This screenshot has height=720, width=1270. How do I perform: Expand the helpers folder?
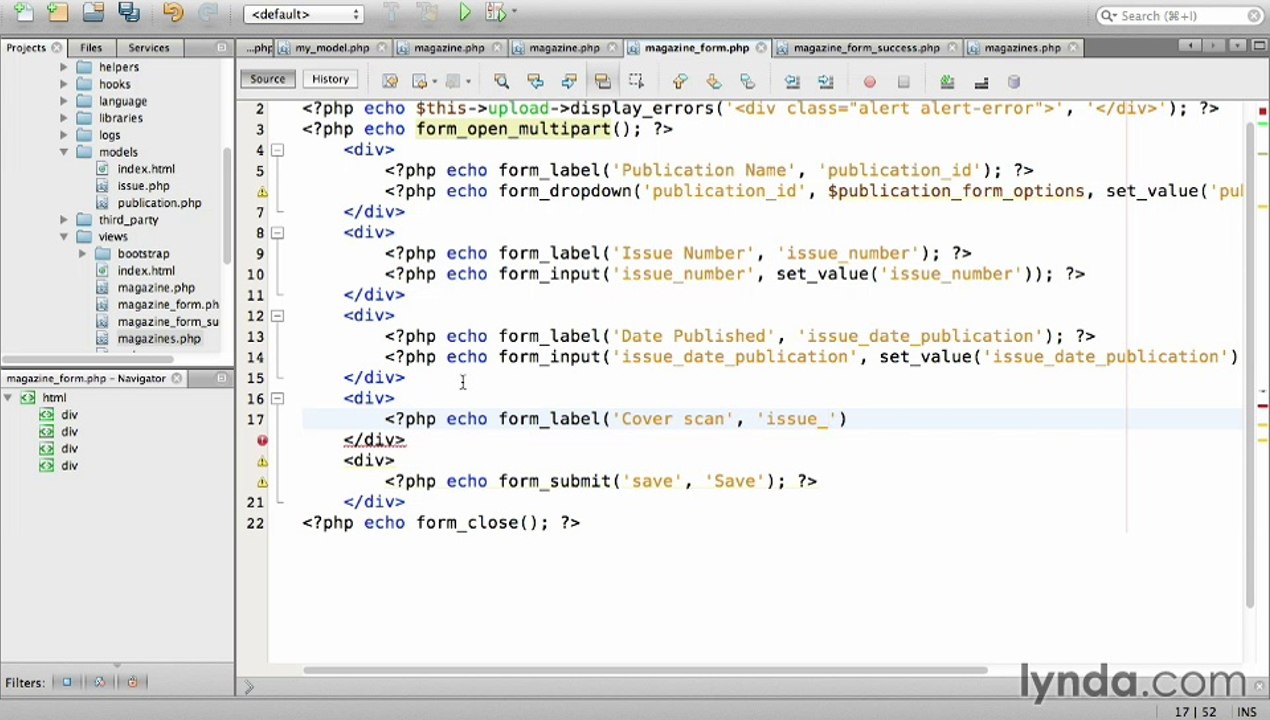64,67
